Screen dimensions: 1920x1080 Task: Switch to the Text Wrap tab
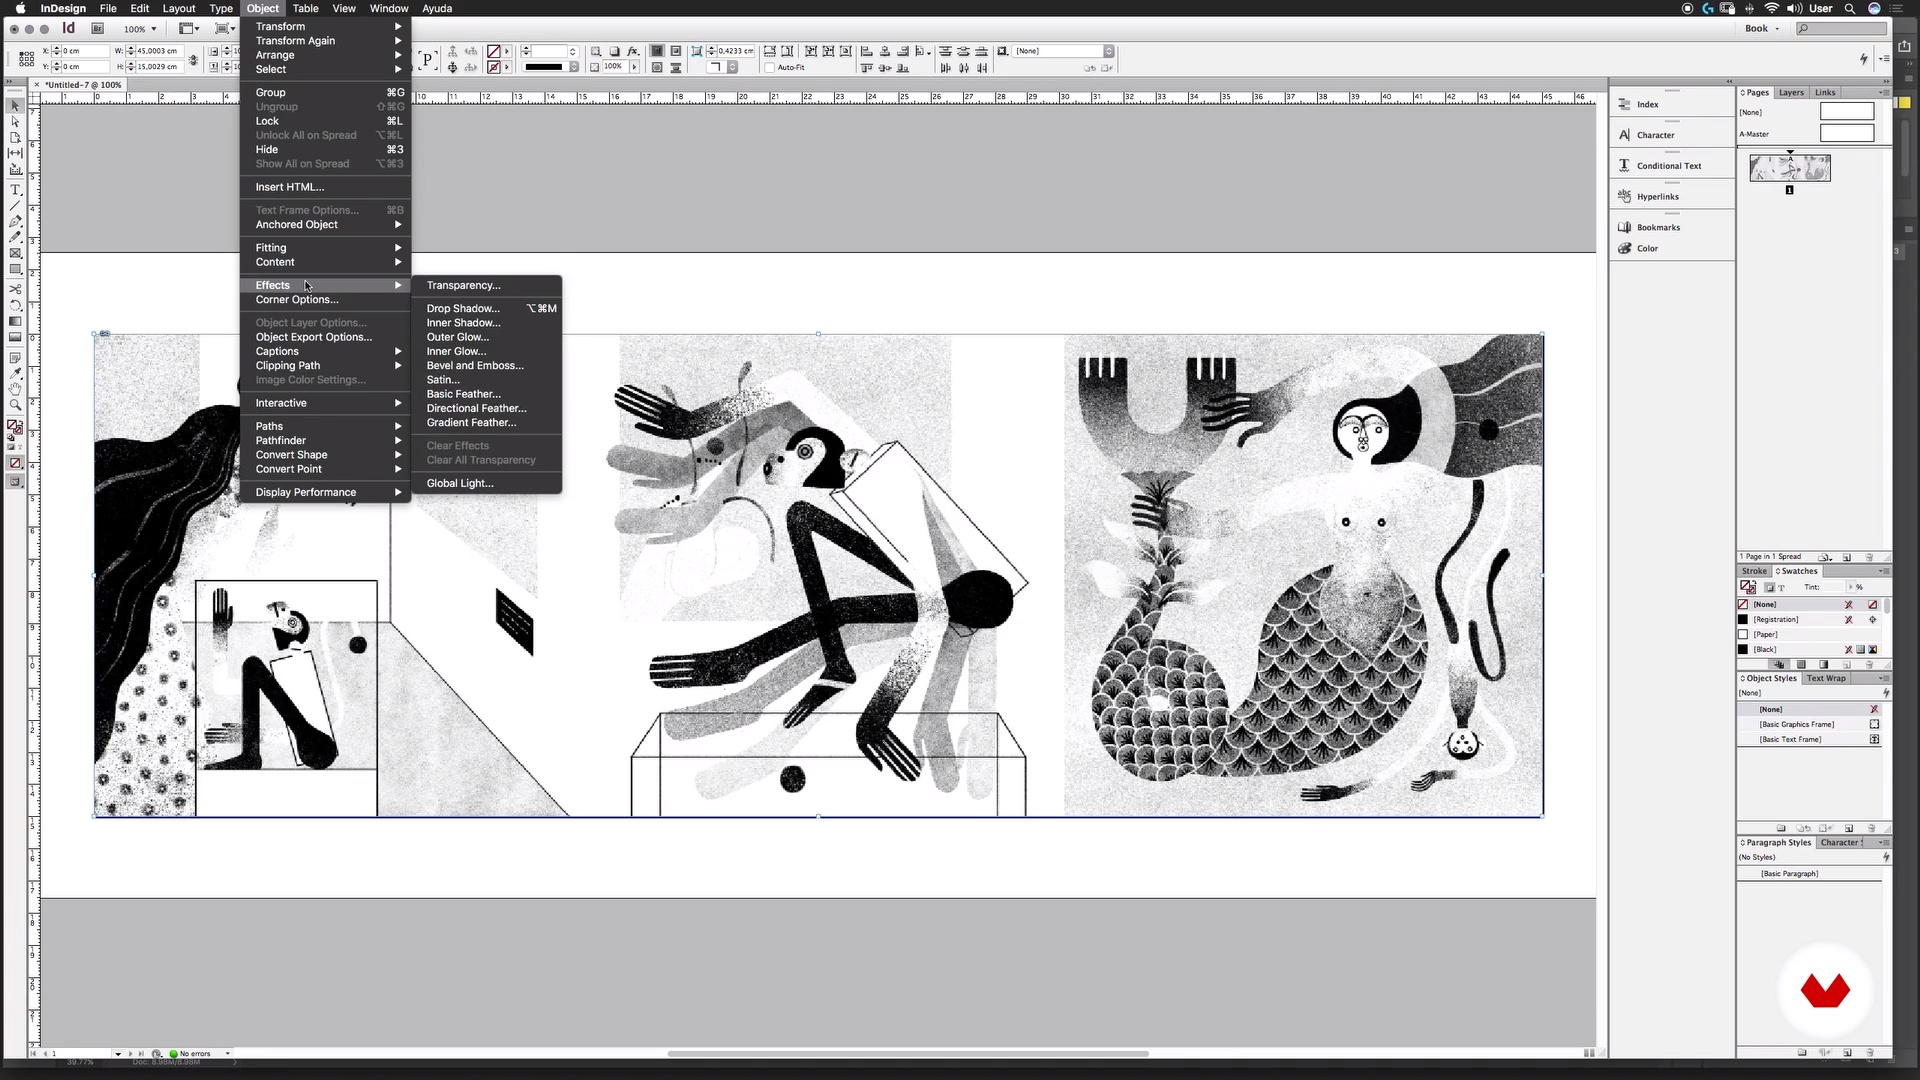point(1826,678)
